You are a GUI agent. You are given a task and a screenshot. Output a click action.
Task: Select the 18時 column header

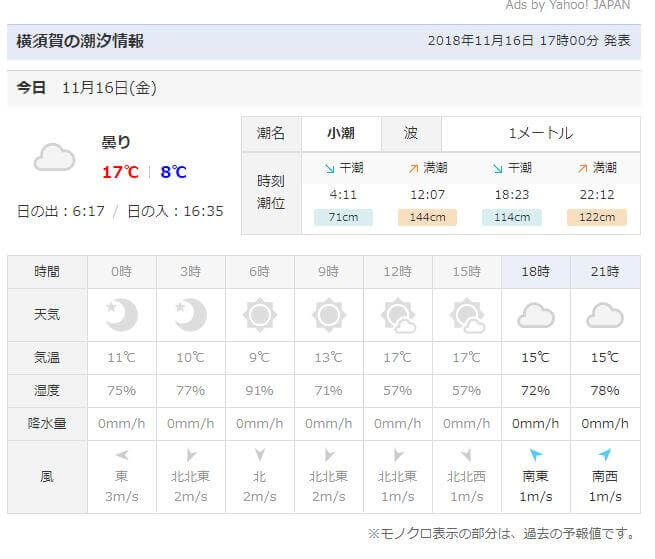click(x=536, y=272)
